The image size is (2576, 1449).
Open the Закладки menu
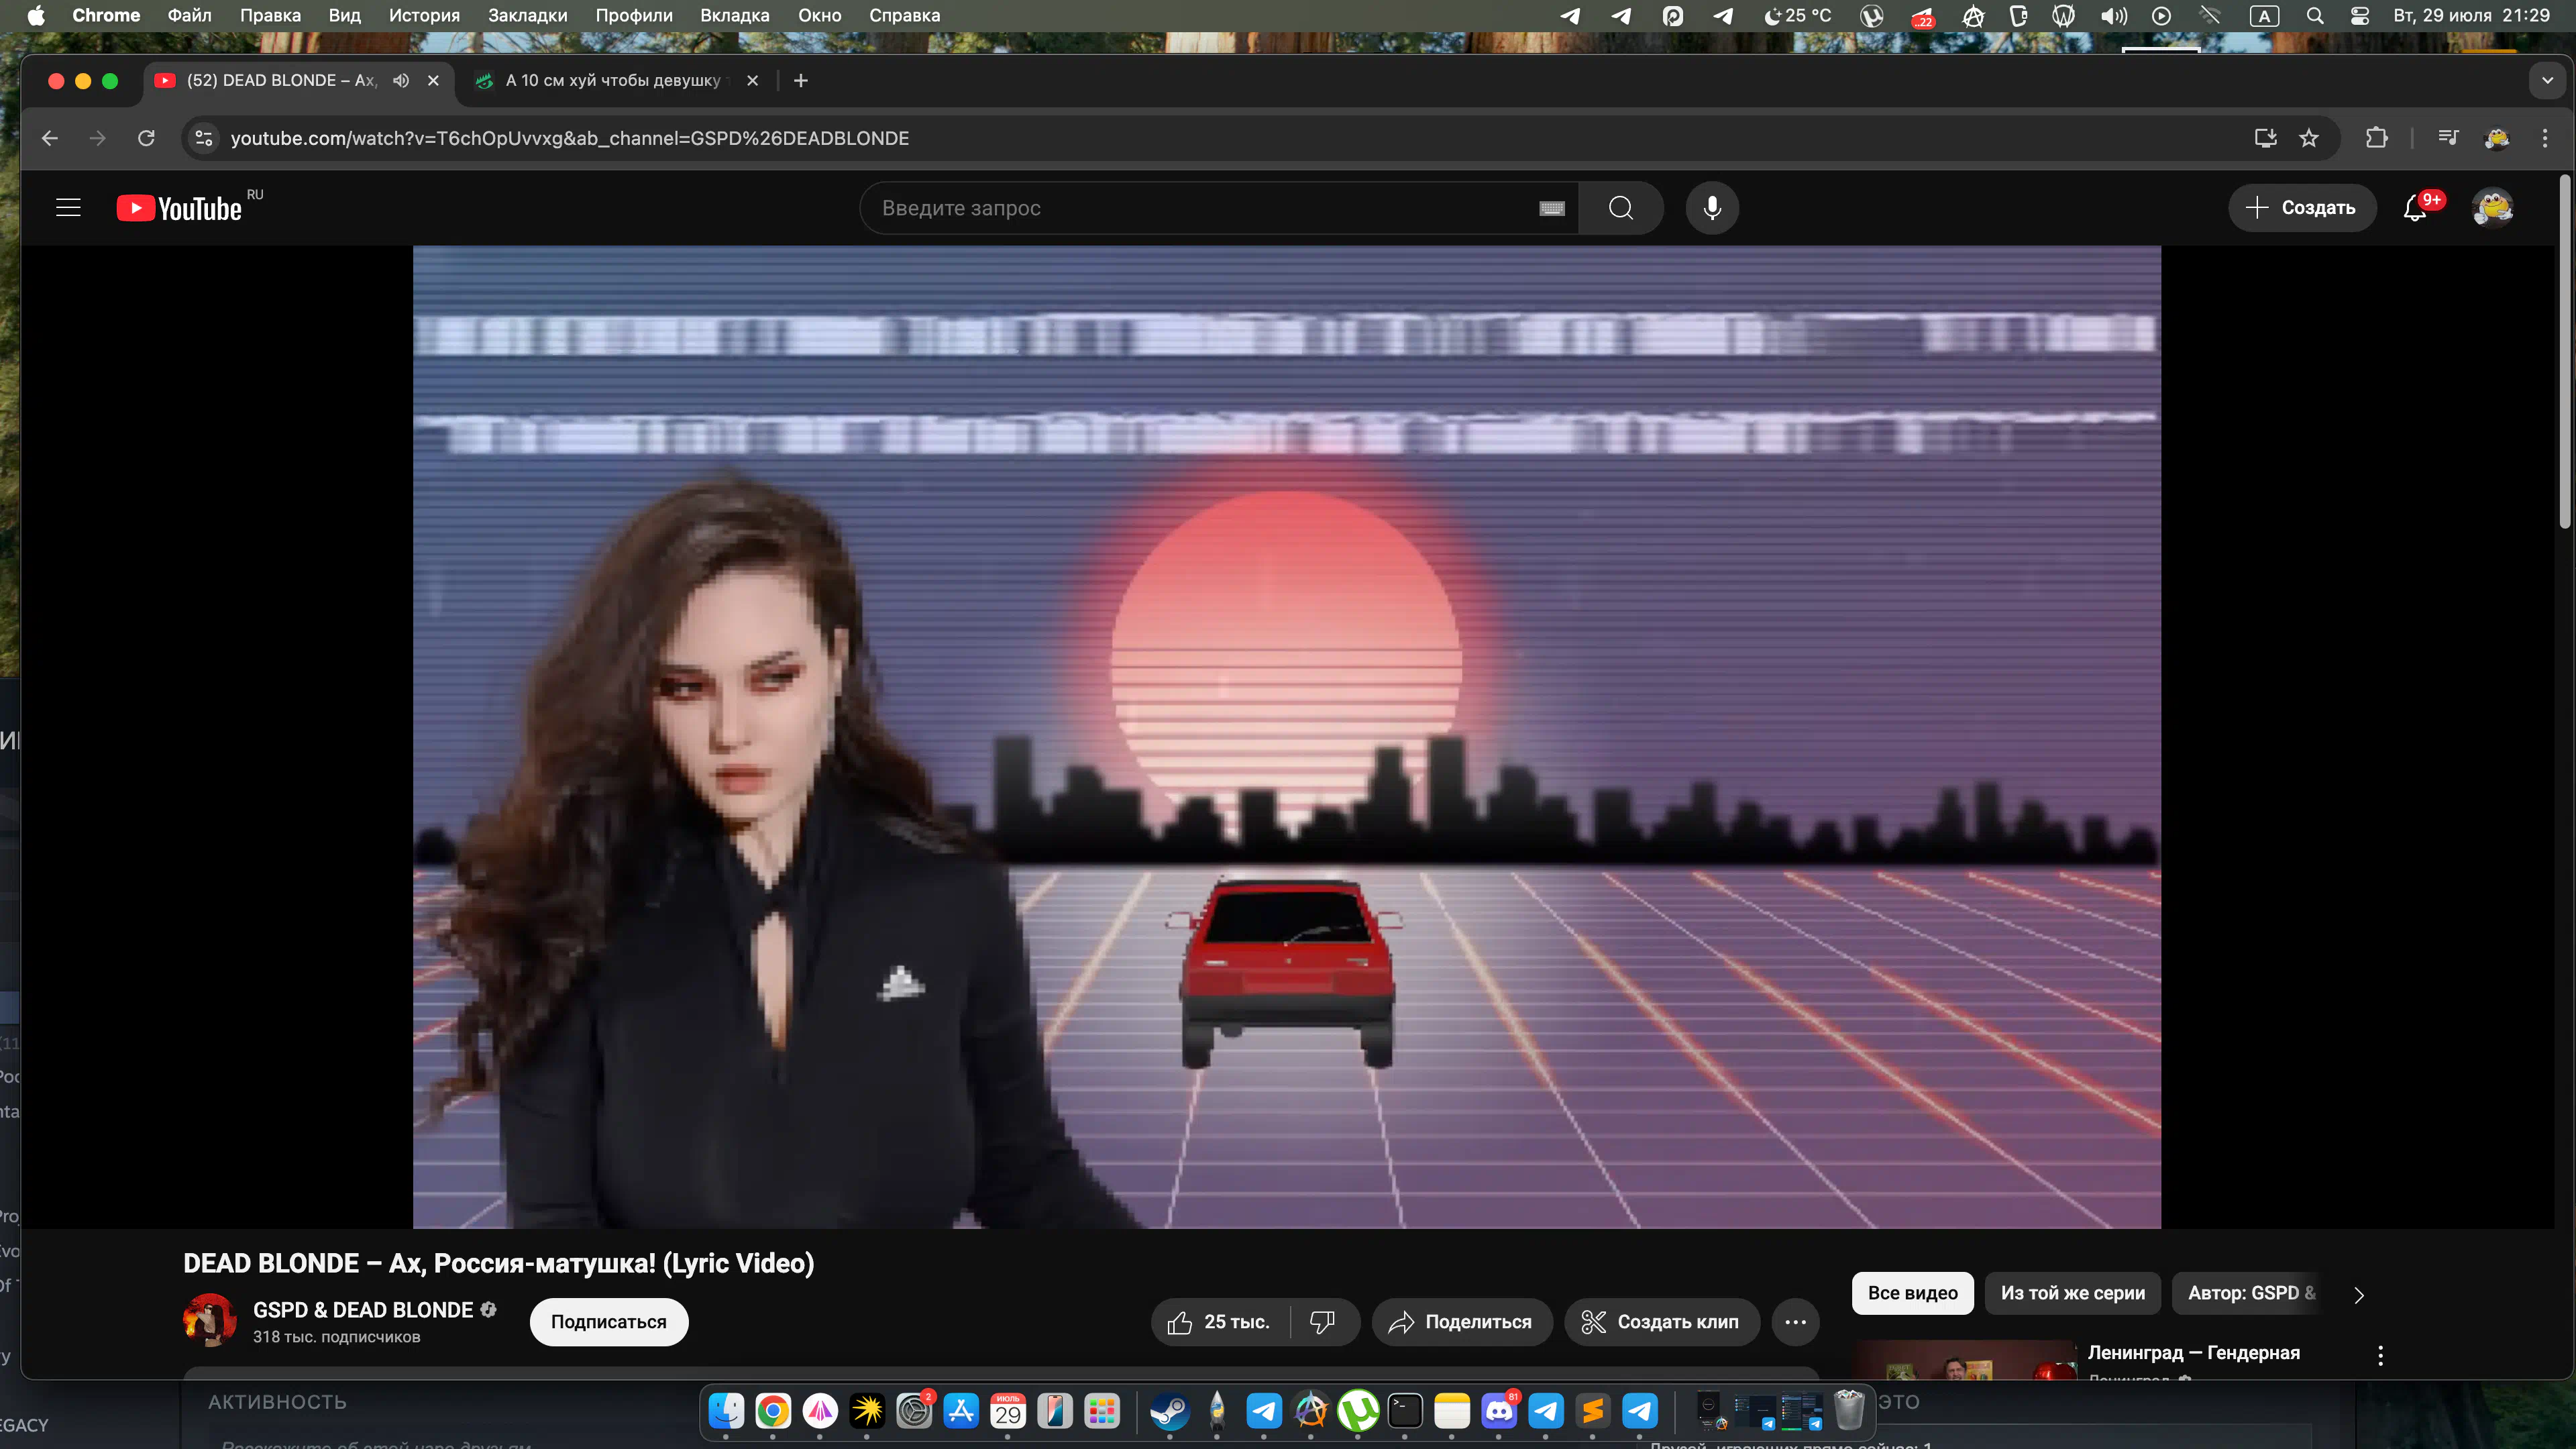point(527,15)
